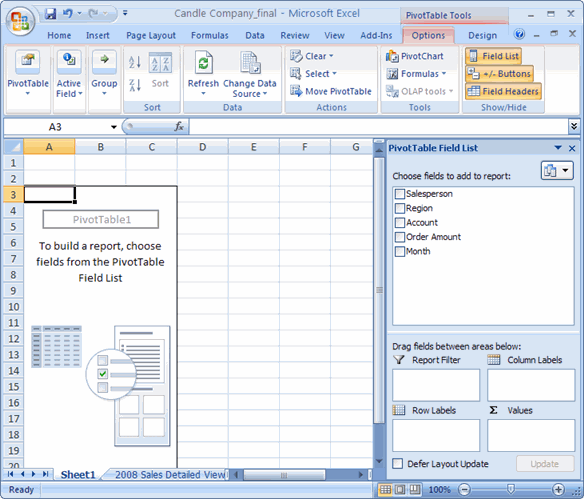
Task: Open Field List pane options arrow
Action: (x=558, y=148)
